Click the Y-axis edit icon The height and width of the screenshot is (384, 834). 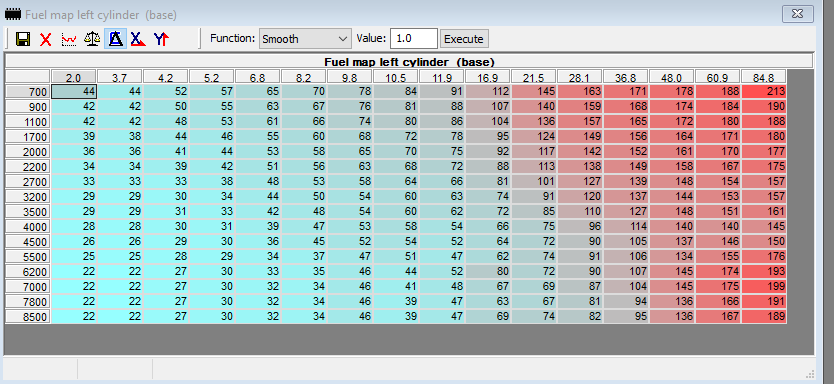(x=161, y=39)
